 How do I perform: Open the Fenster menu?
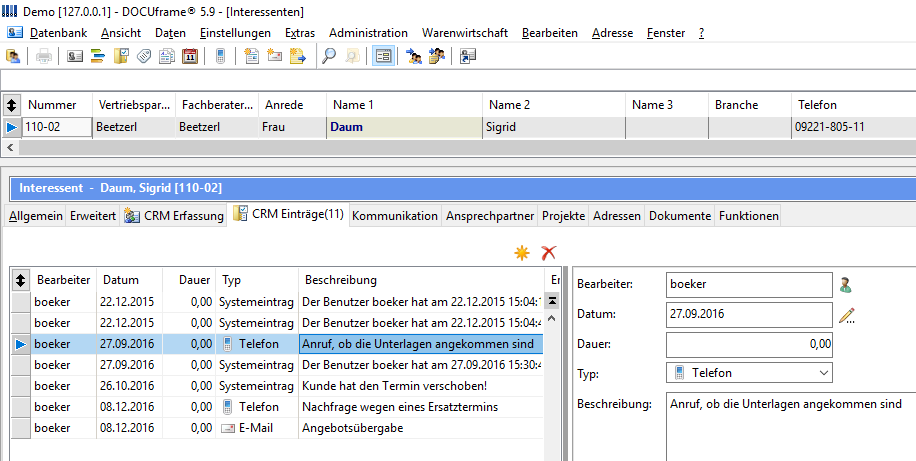pyautogui.click(x=666, y=33)
